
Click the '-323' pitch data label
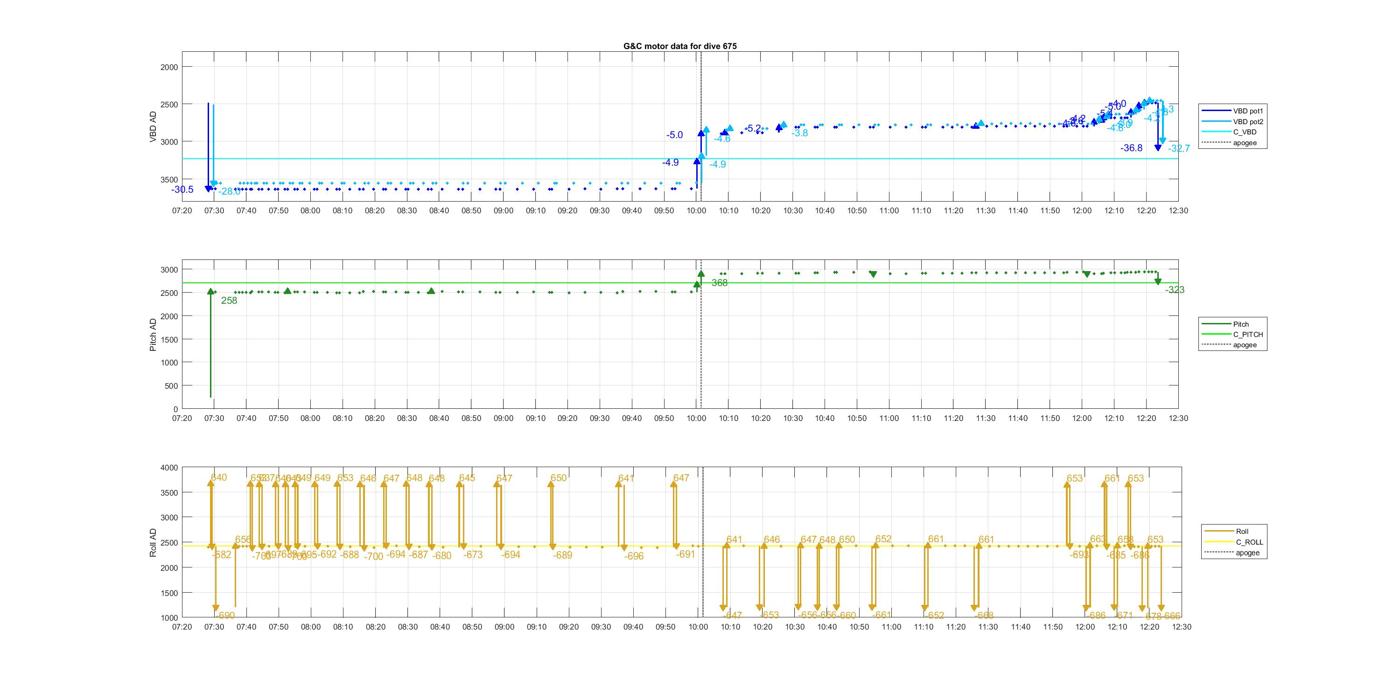(x=1174, y=290)
